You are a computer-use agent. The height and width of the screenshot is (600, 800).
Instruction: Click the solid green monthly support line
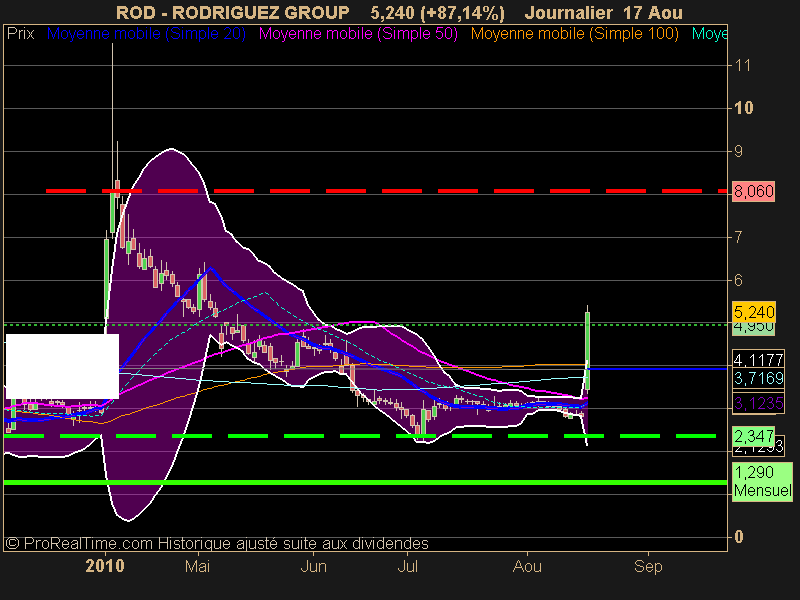(365, 482)
